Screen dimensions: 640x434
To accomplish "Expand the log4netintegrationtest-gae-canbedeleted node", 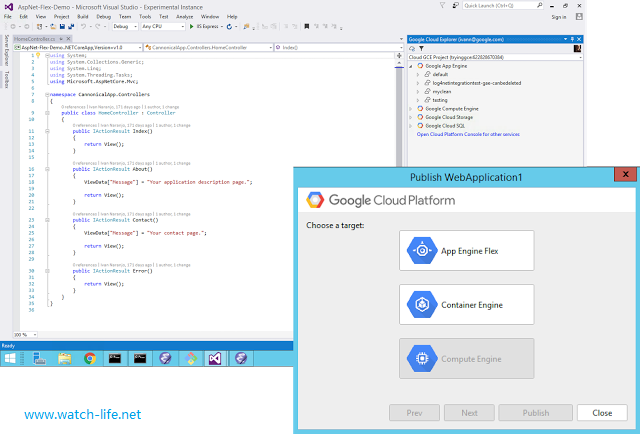I will (418, 83).
